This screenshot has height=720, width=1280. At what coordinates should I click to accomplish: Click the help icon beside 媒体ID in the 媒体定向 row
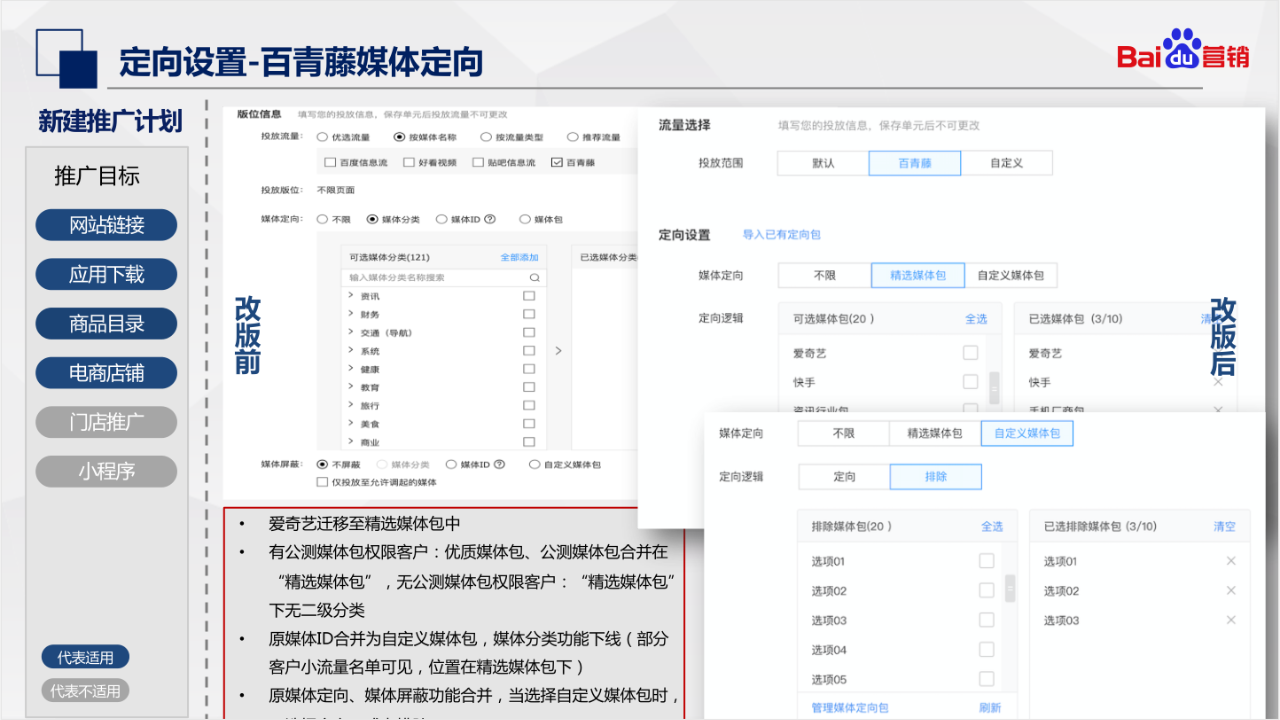[x=490, y=219]
